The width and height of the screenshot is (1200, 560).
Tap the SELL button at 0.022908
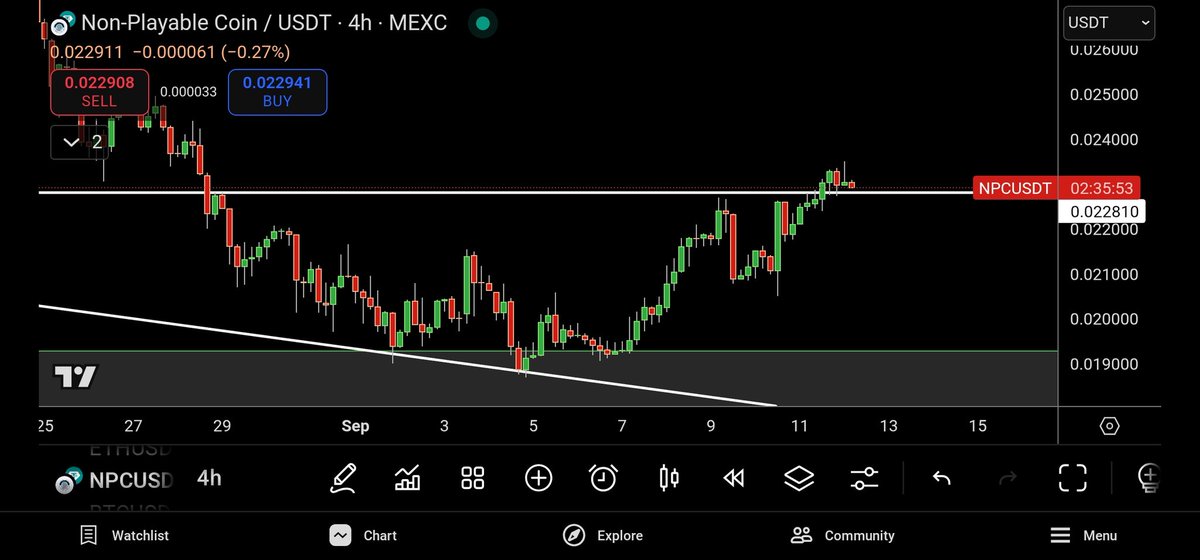tap(99, 91)
